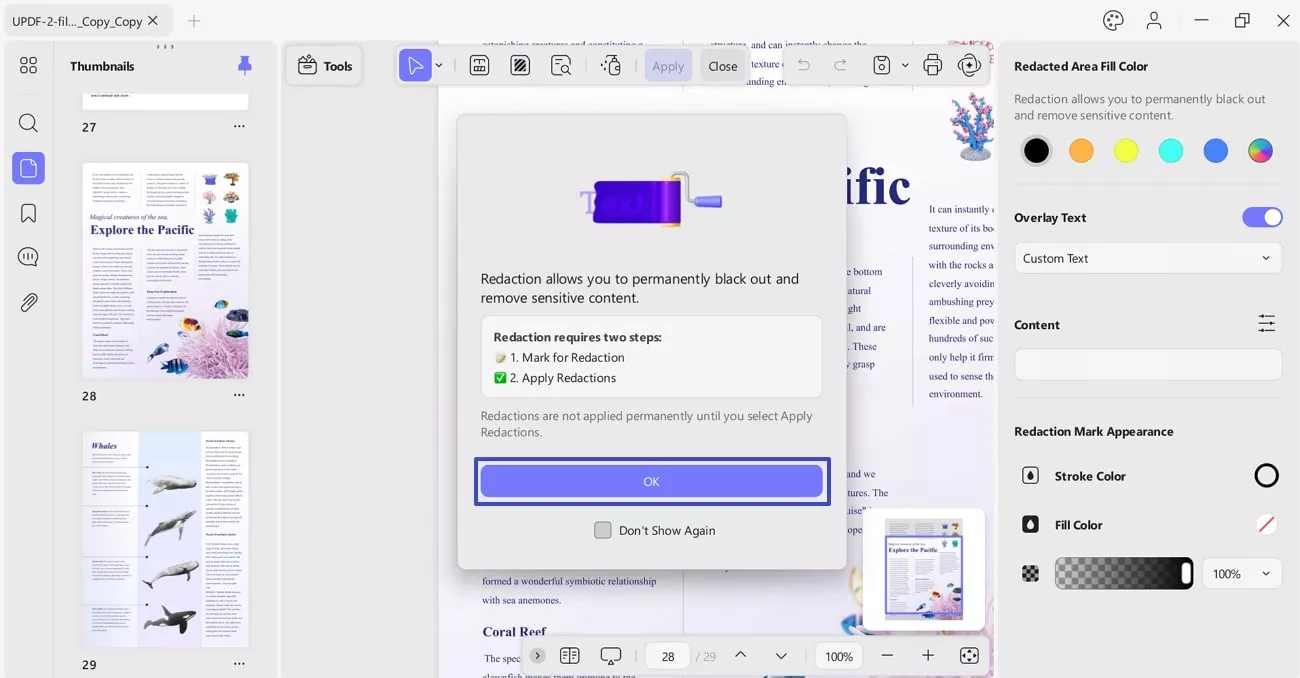
Task: Choose the redact page hatched tool
Action: [520, 66]
